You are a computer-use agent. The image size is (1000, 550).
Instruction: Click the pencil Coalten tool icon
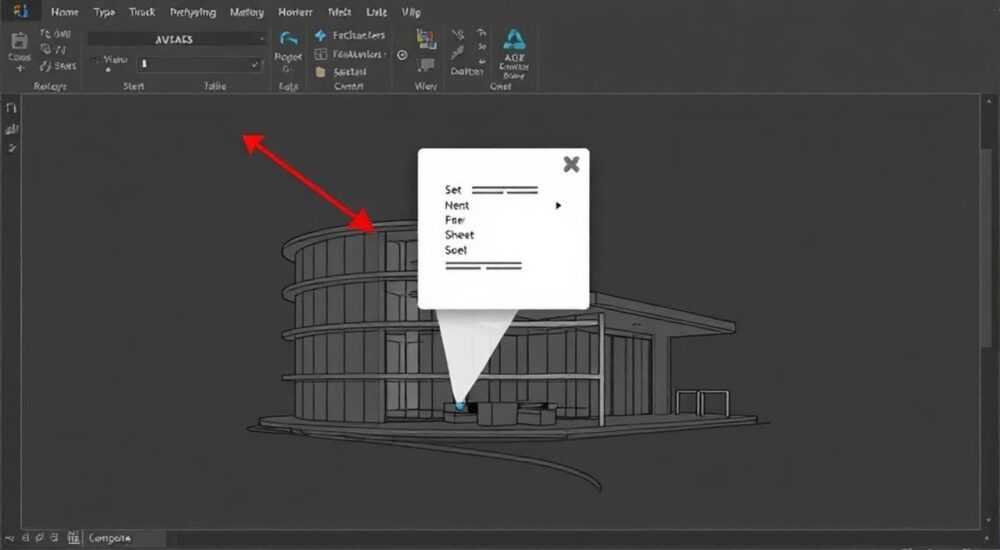tap(457, 53)
